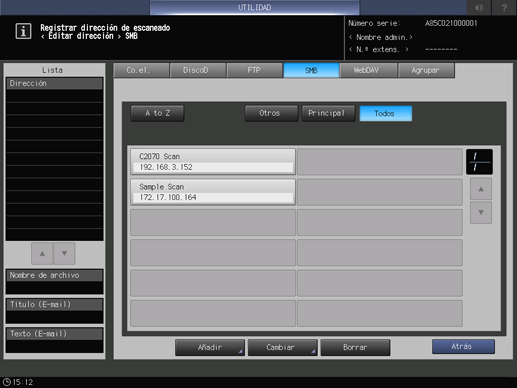Show the Otros address filter
This screenshot has width=517, height=388.
tap(271, 113)
